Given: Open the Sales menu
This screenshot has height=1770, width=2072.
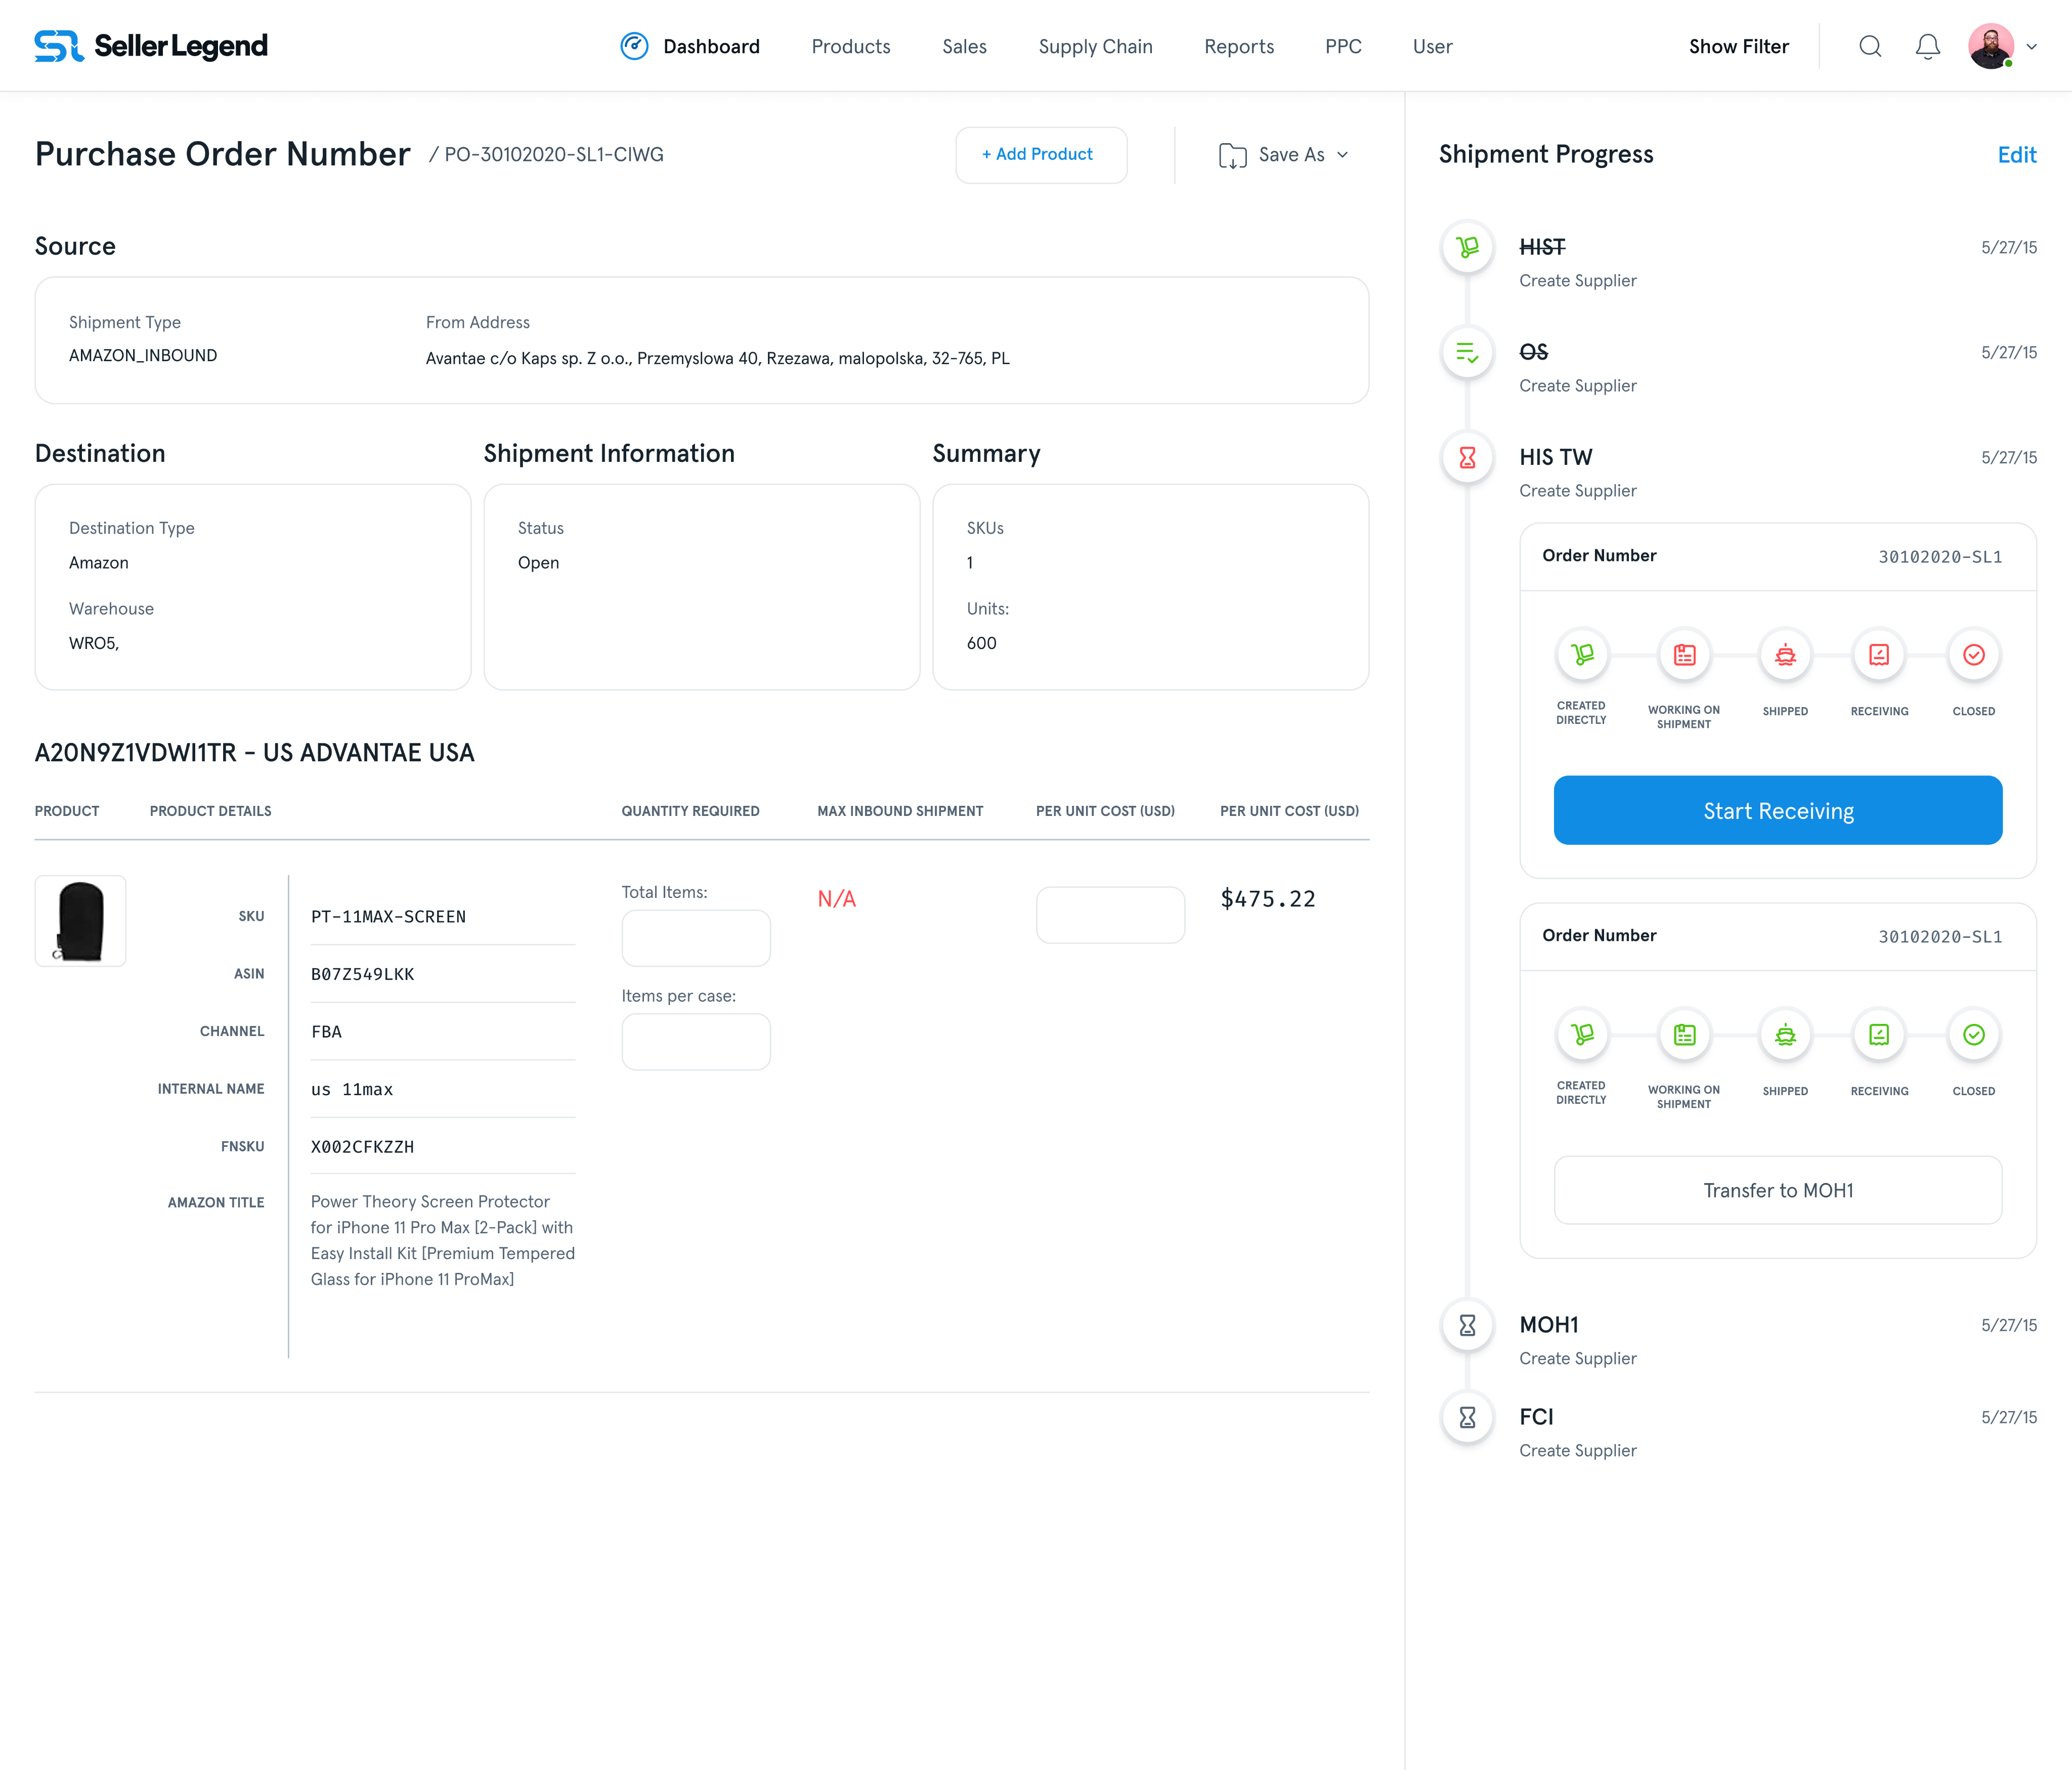Looking at the screenshot, I should coord(964,46).
